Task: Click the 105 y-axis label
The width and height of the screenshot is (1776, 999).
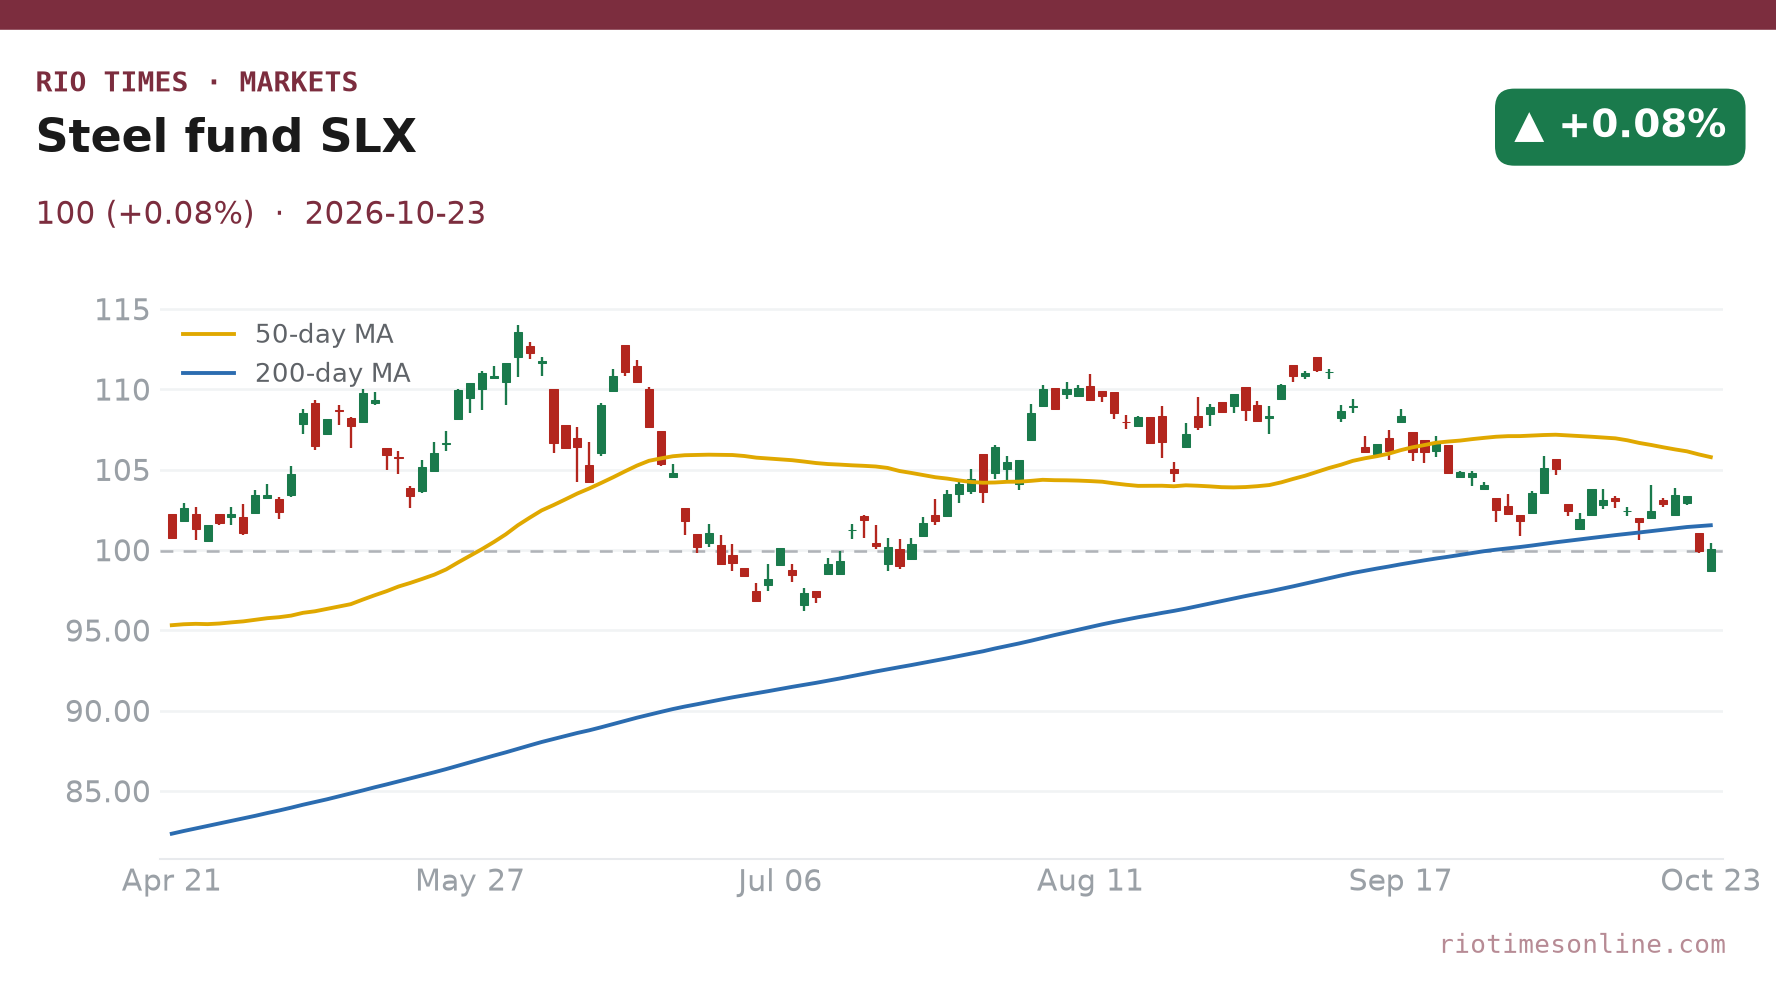Action: (x=122, y=470)
